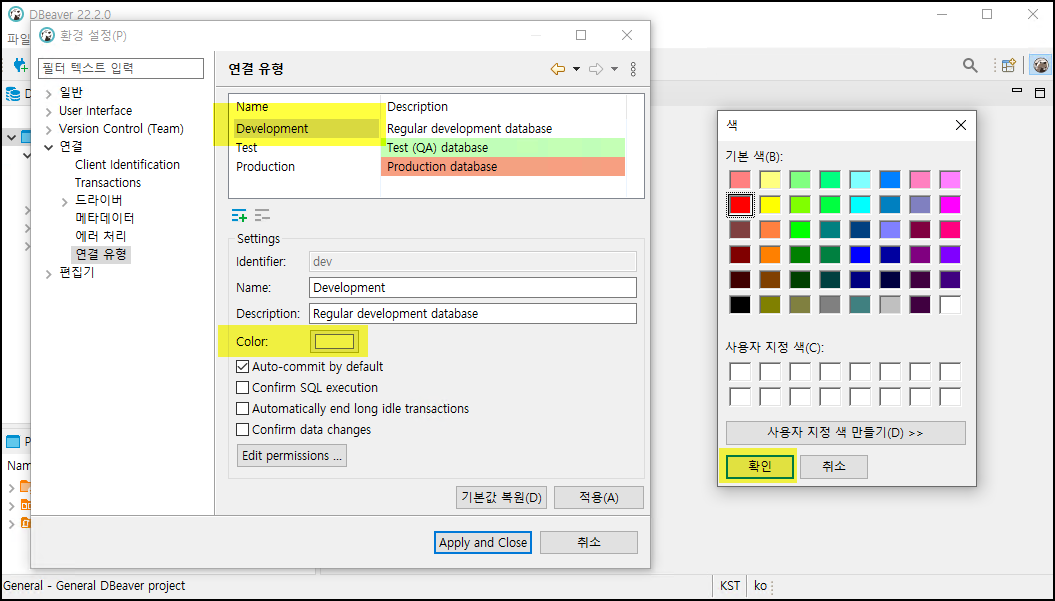Screen dimensions: 1055x601
Task: Maximize the right-side panel in DBeaver window
Action: pyautogui.click(x=1040, y=92)
